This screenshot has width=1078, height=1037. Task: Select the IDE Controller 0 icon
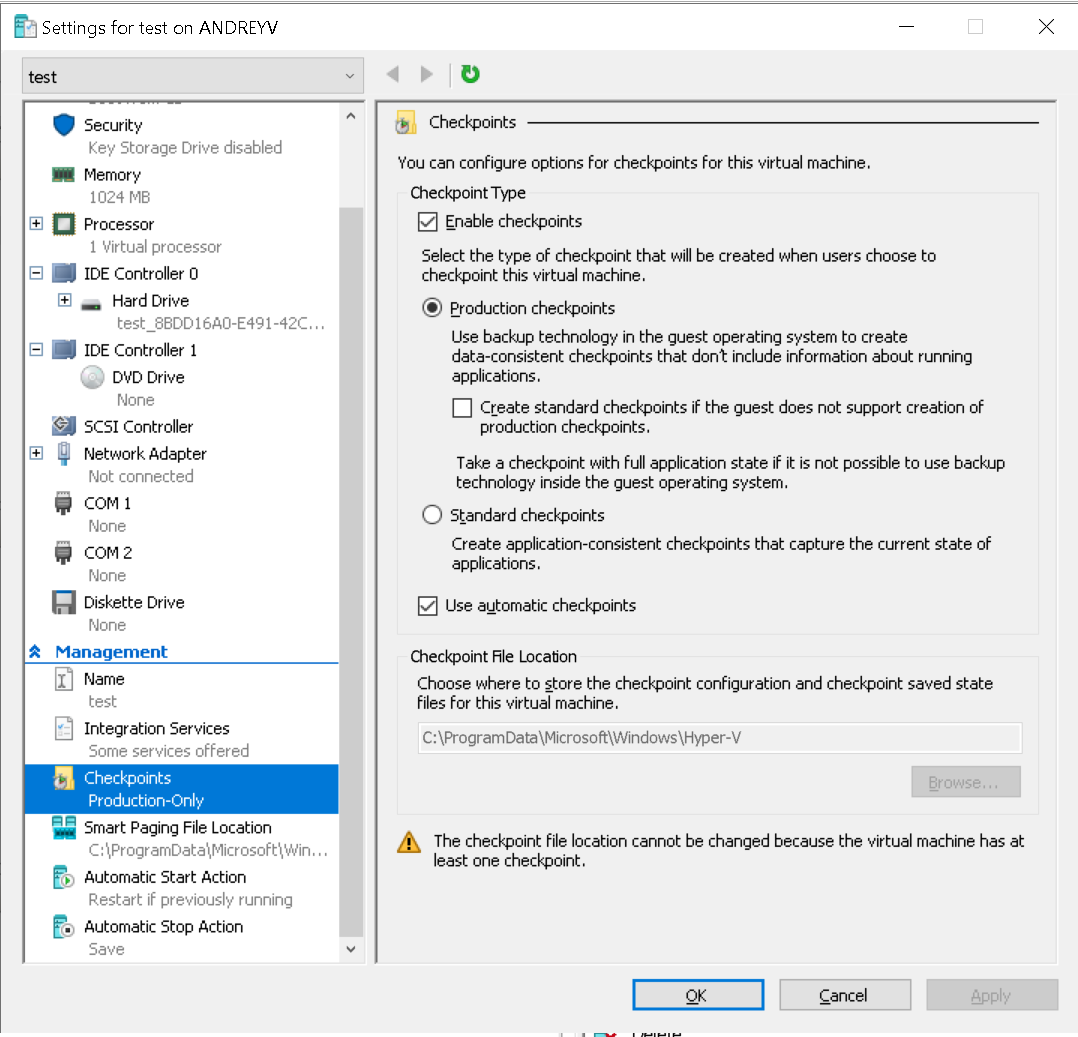64,274
